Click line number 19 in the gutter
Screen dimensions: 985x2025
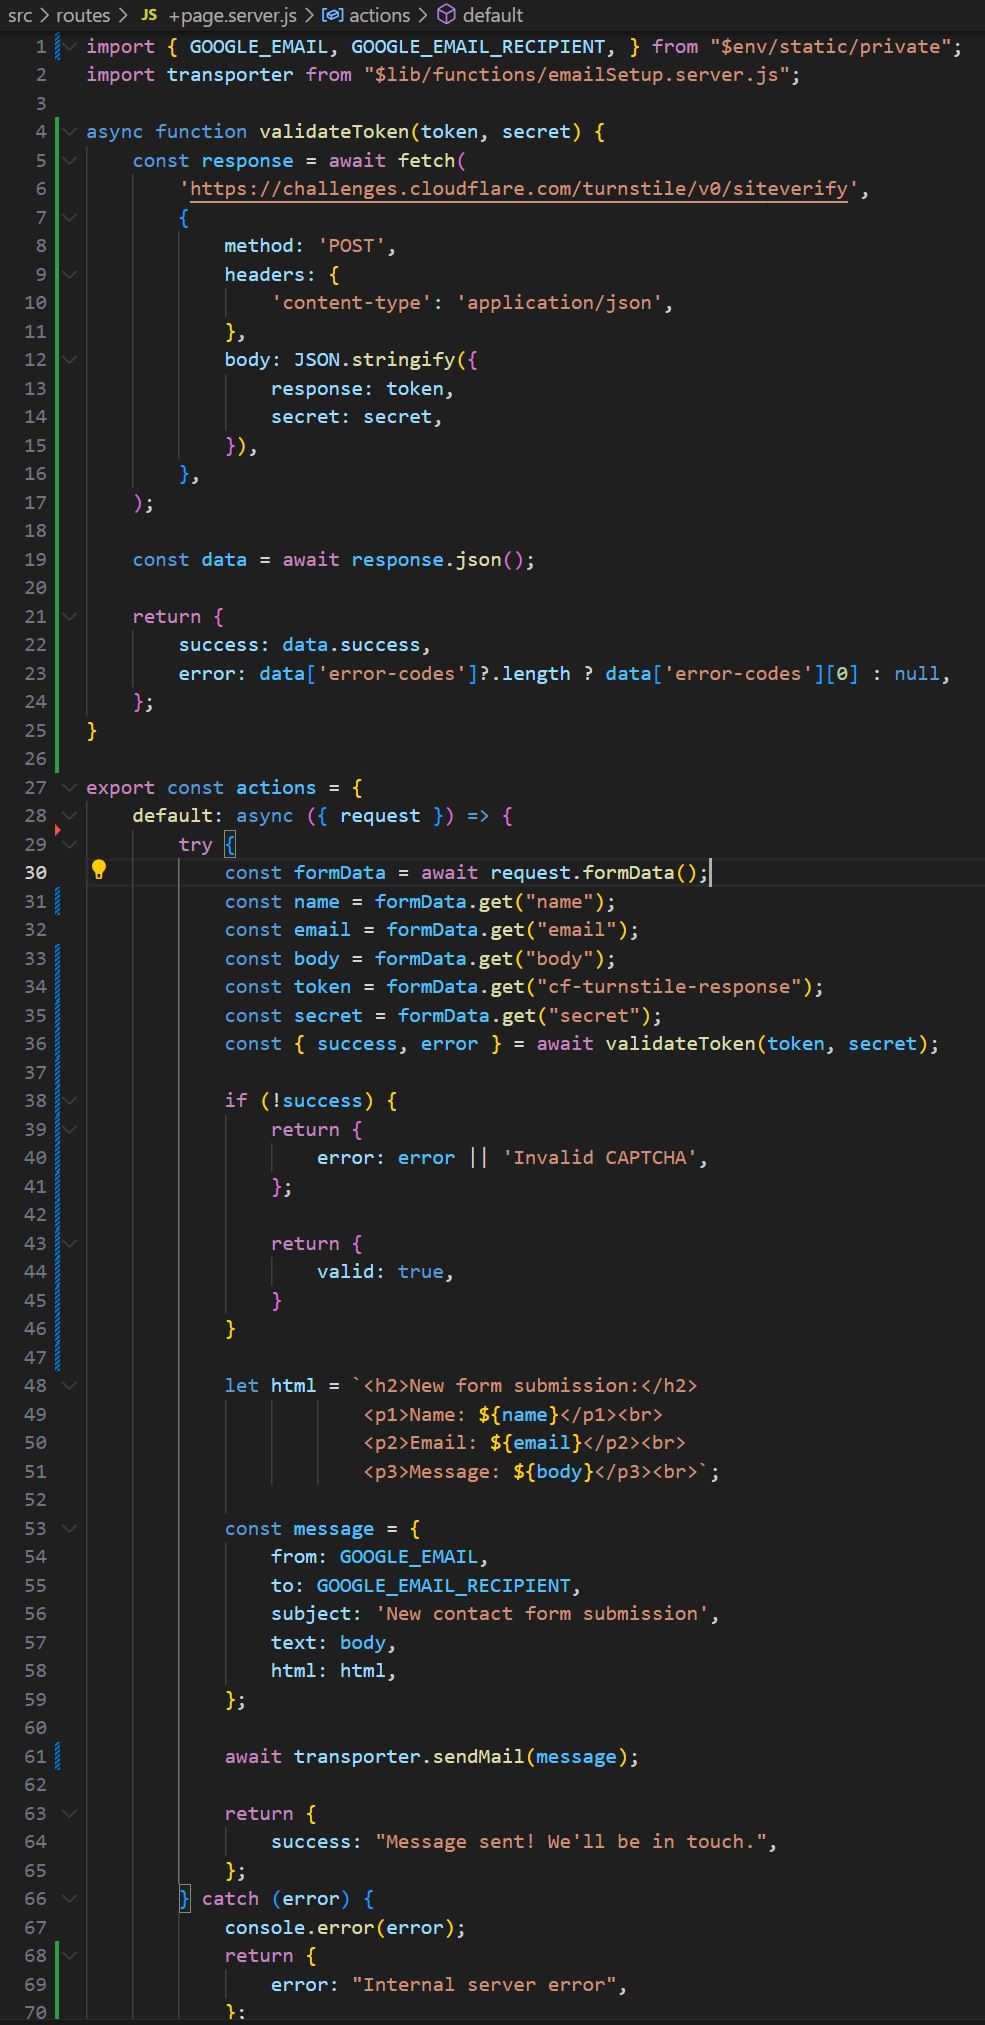(x=35, y=559)
